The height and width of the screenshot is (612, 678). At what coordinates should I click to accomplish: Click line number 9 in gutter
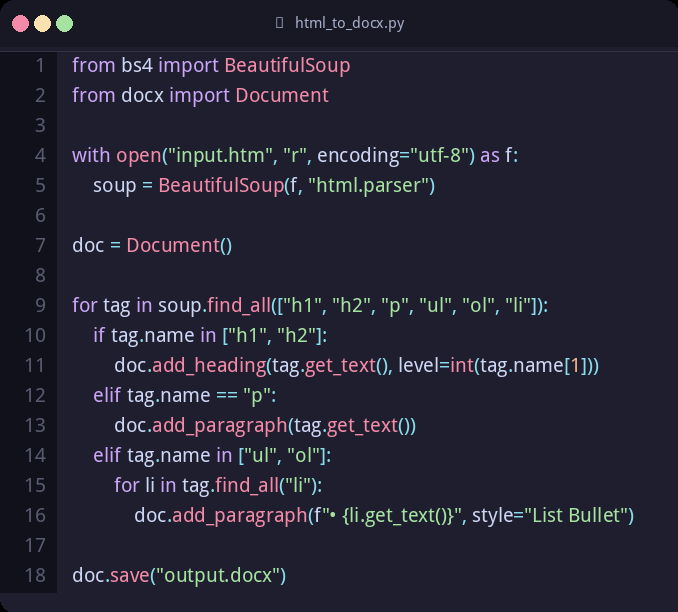(x=40, y=306)
